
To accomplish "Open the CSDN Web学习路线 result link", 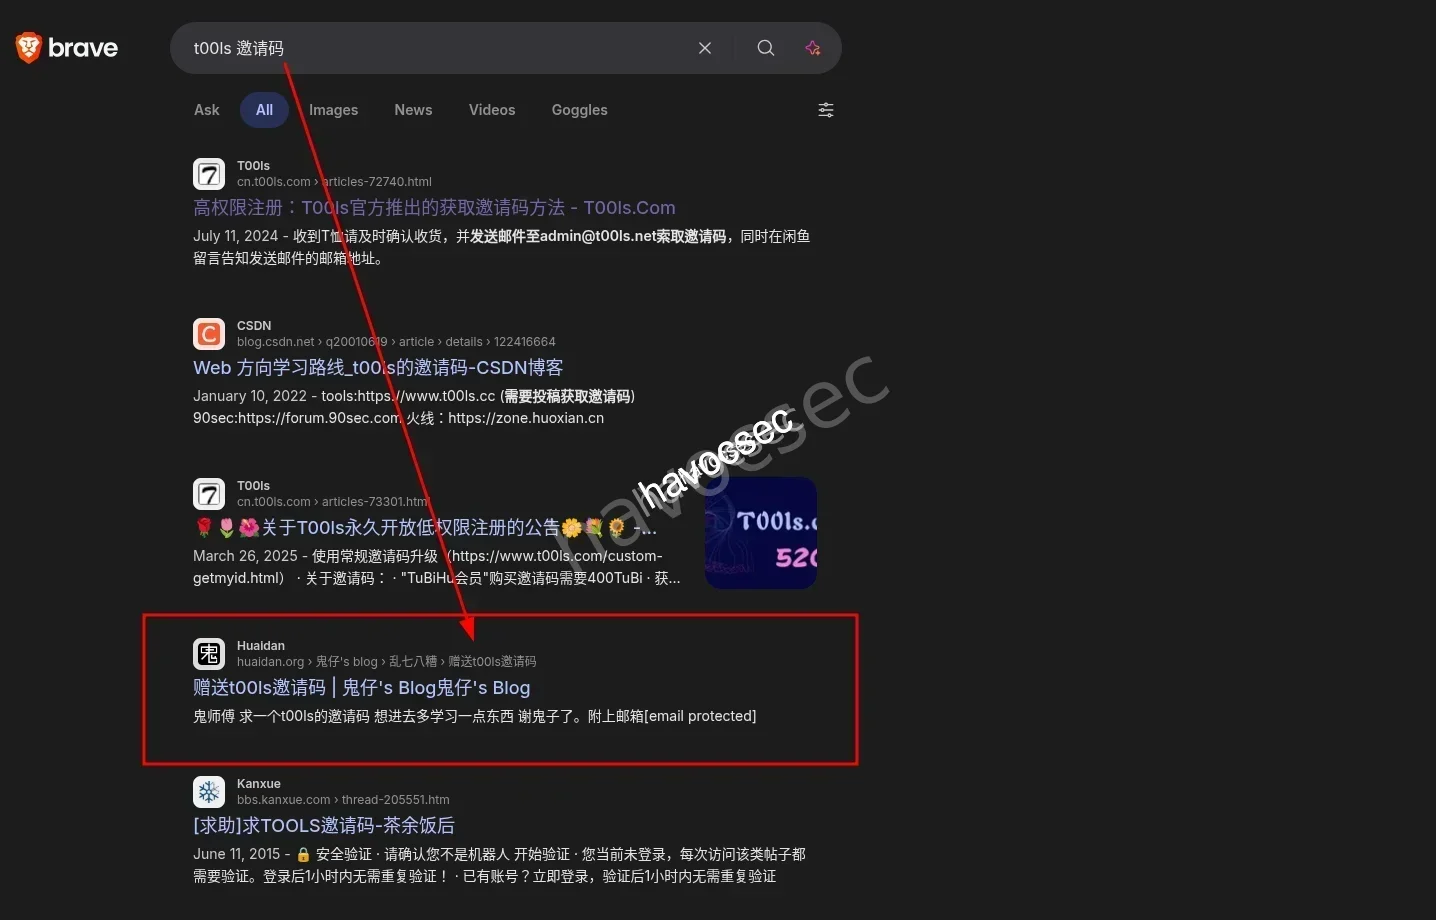I will (377, 367).
